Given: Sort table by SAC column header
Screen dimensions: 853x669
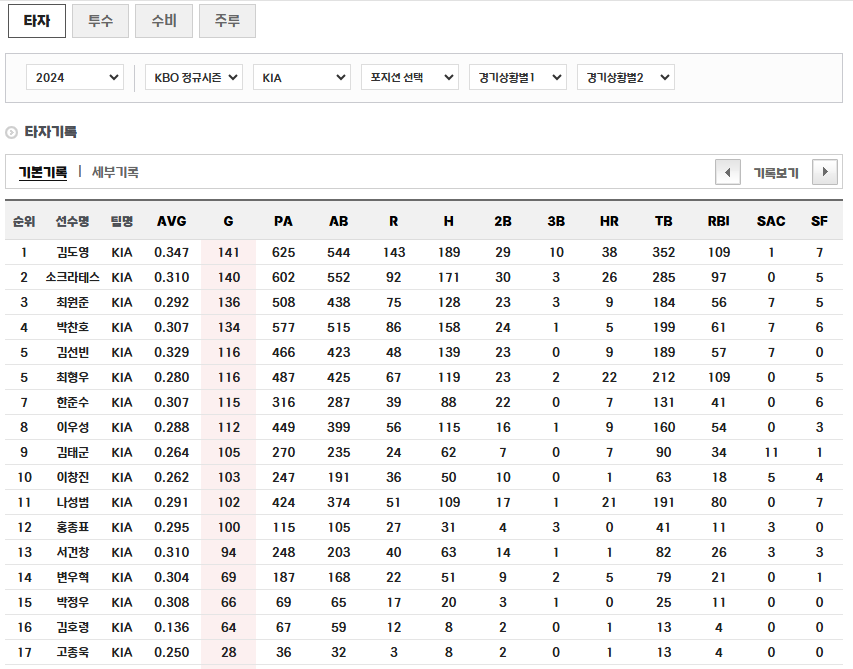Looking at the screenshot, I should point(771,221).
